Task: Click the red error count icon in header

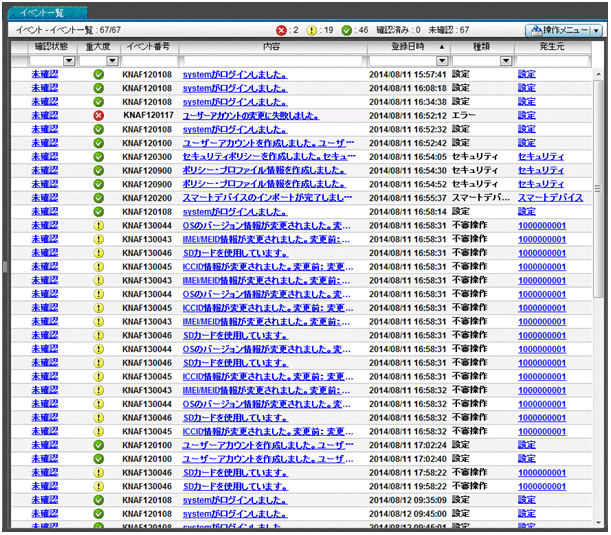Action: pos(281,31)
